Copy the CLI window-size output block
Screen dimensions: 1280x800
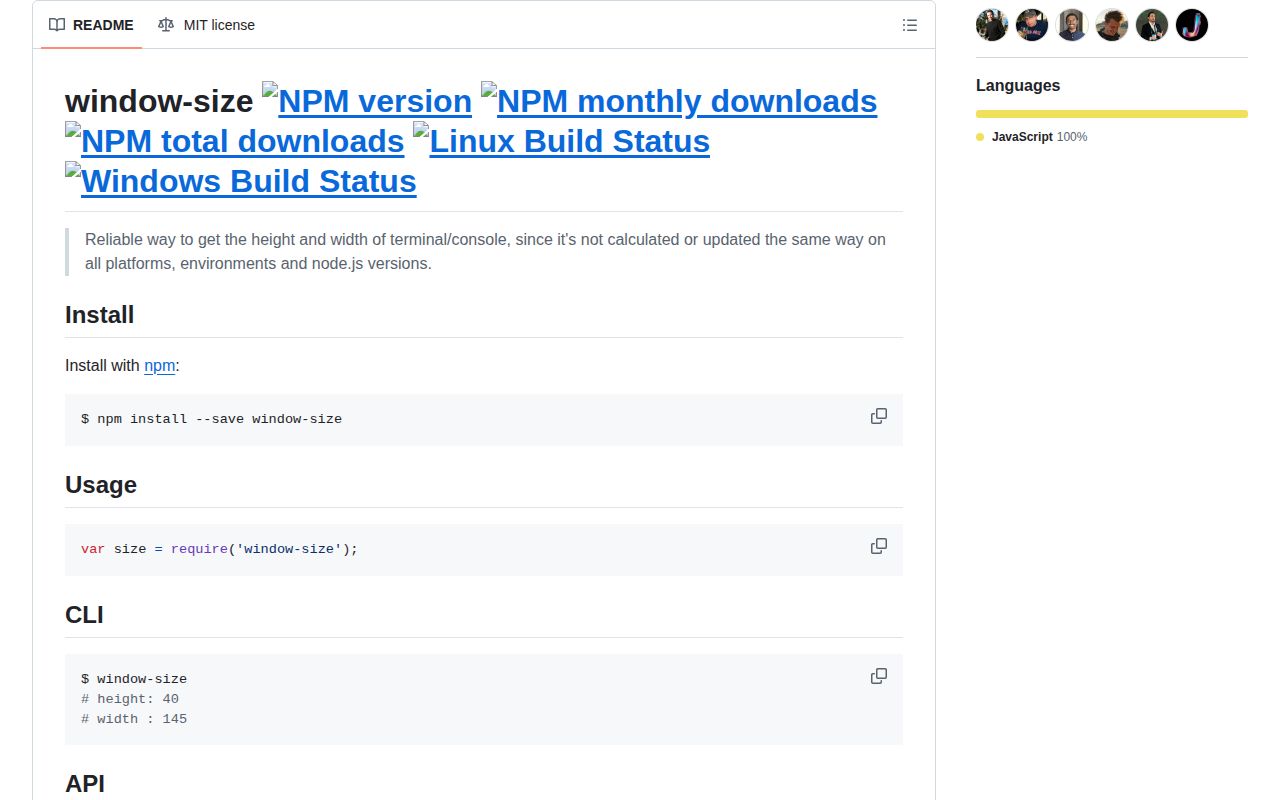879,676
